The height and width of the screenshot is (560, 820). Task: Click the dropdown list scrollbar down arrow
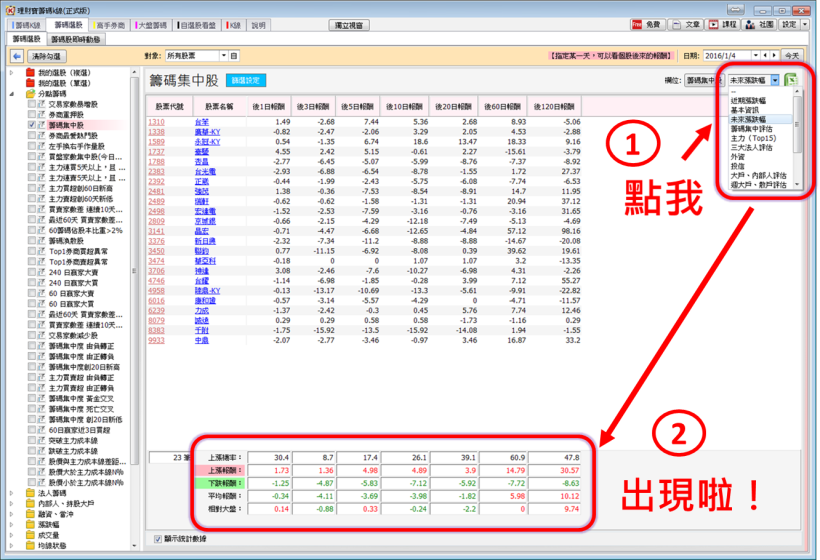(x=797, y=184)
